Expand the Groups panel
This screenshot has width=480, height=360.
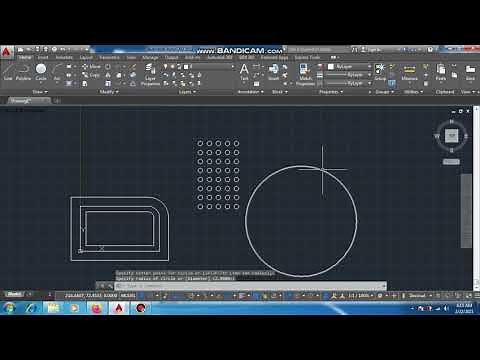click(x=384, y=92)
